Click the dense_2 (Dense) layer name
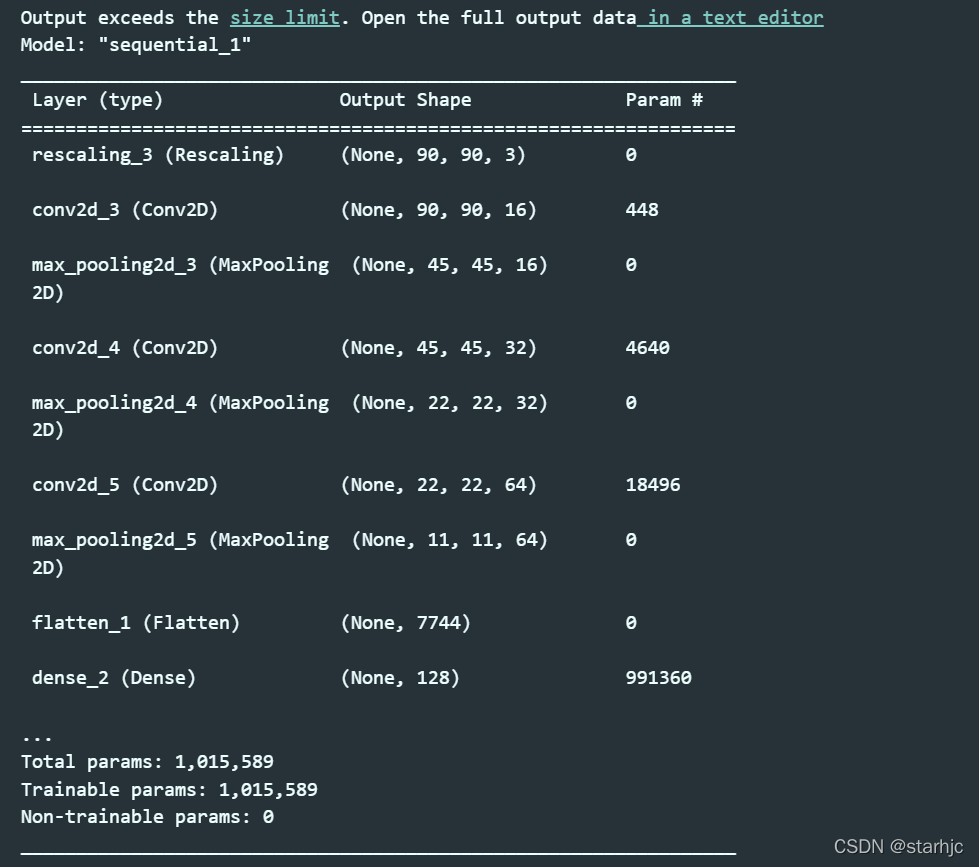The image size is (979, 867). [114, 678]
